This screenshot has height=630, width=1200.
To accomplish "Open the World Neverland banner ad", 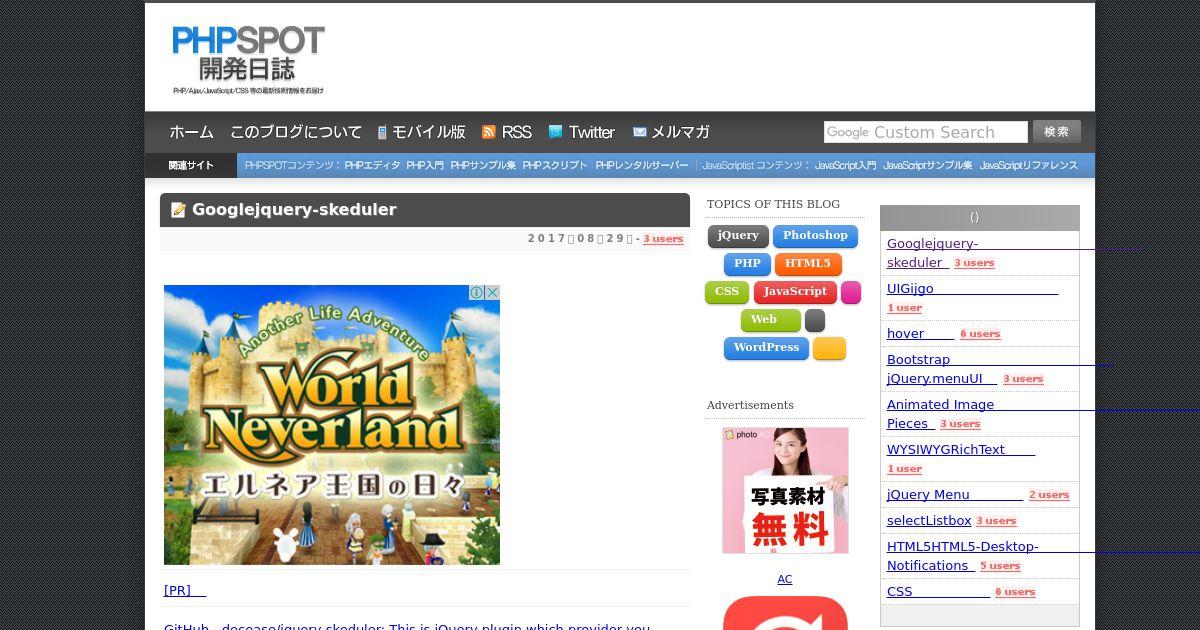I will click(x=332, y=425).
